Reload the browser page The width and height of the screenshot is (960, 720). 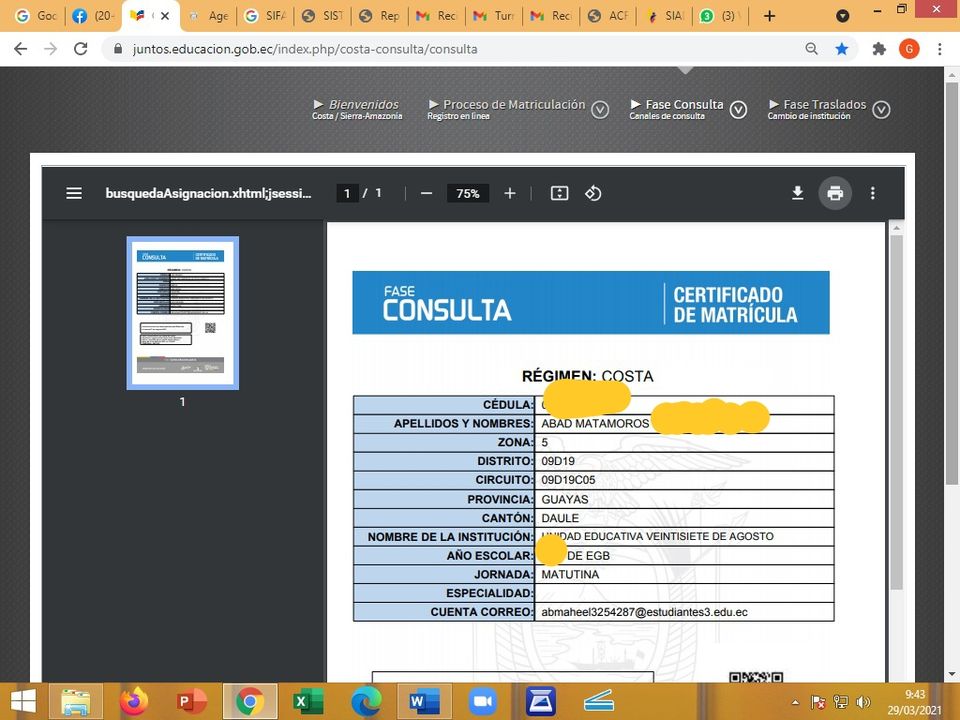(x=79, y=48)
